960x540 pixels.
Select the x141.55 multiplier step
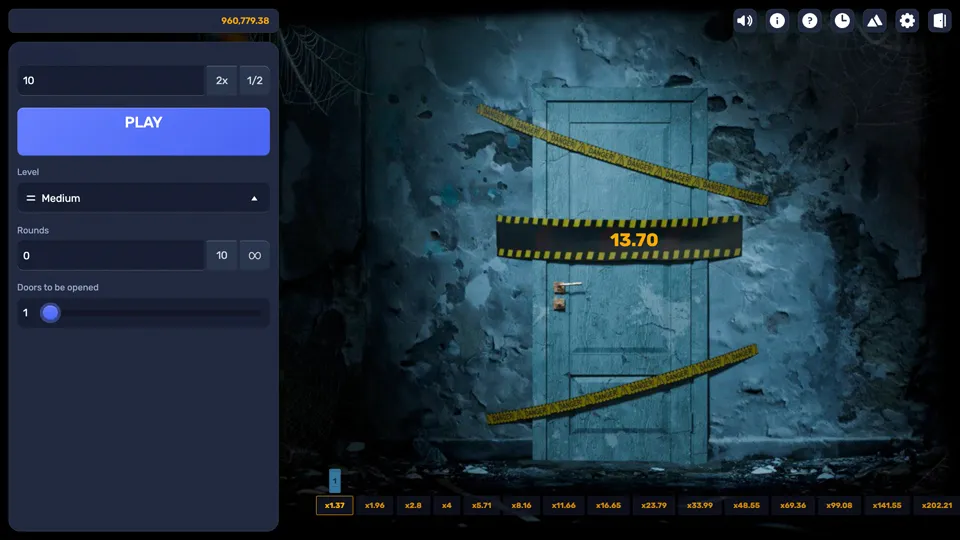pyautogui.click(x=887, y=505)
